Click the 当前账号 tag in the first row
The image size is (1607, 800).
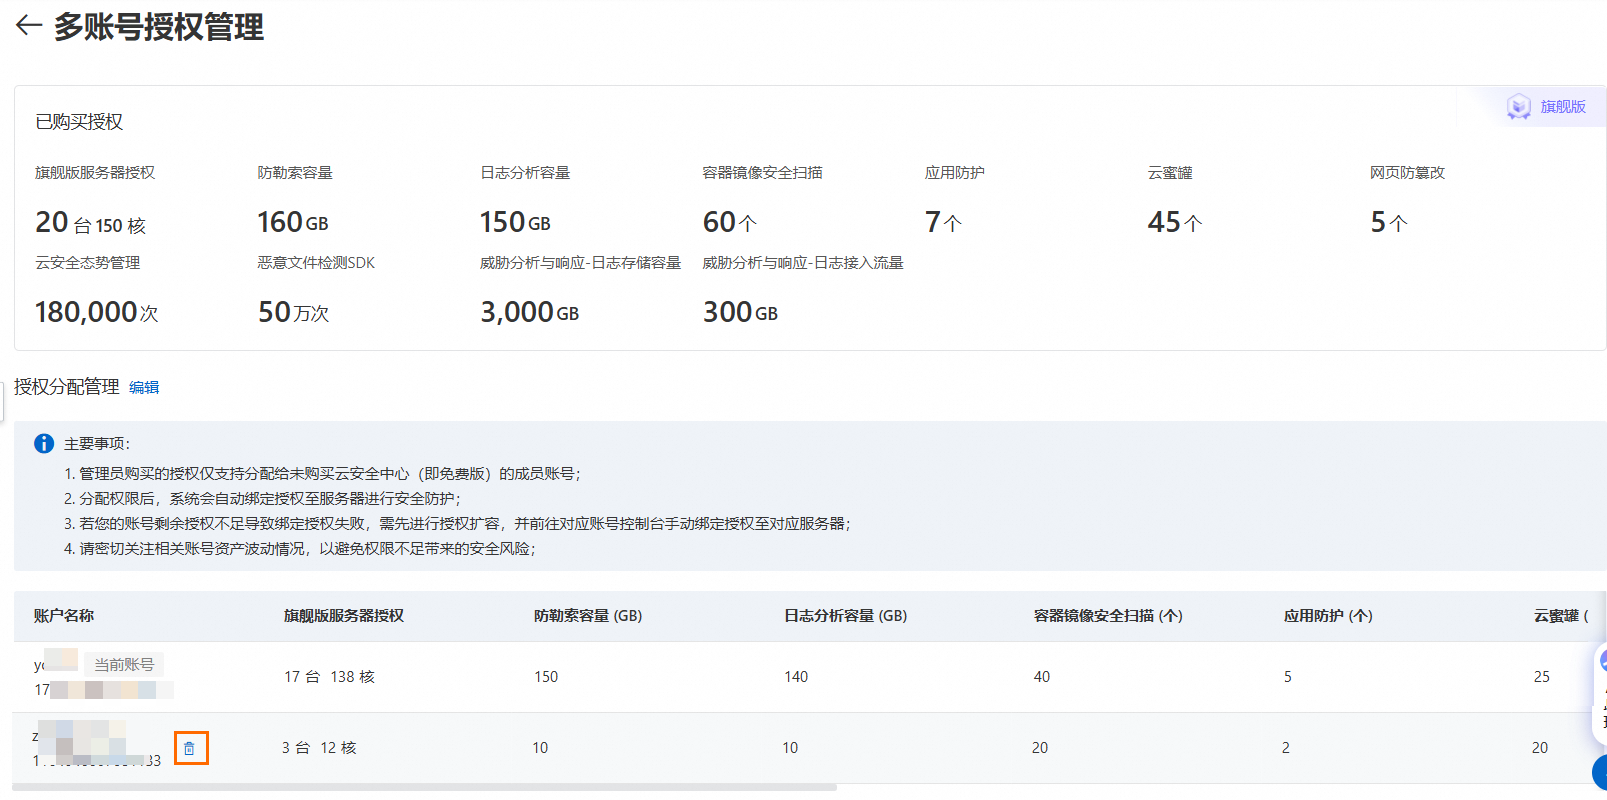click(x=124, y=665)
